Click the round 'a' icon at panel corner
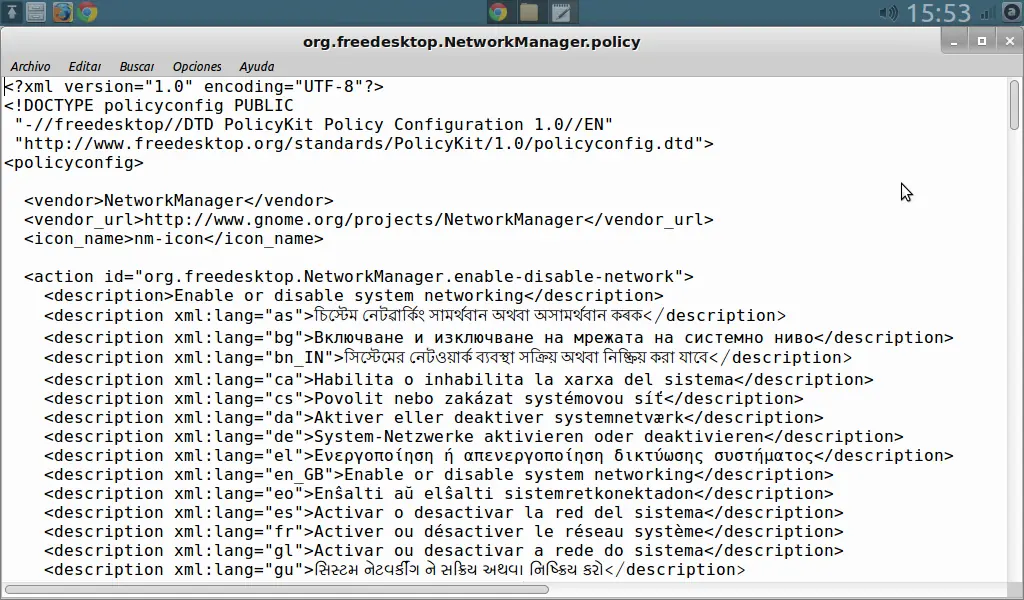This screenshot has height=600, width=1024. [x=1011, y=12]
